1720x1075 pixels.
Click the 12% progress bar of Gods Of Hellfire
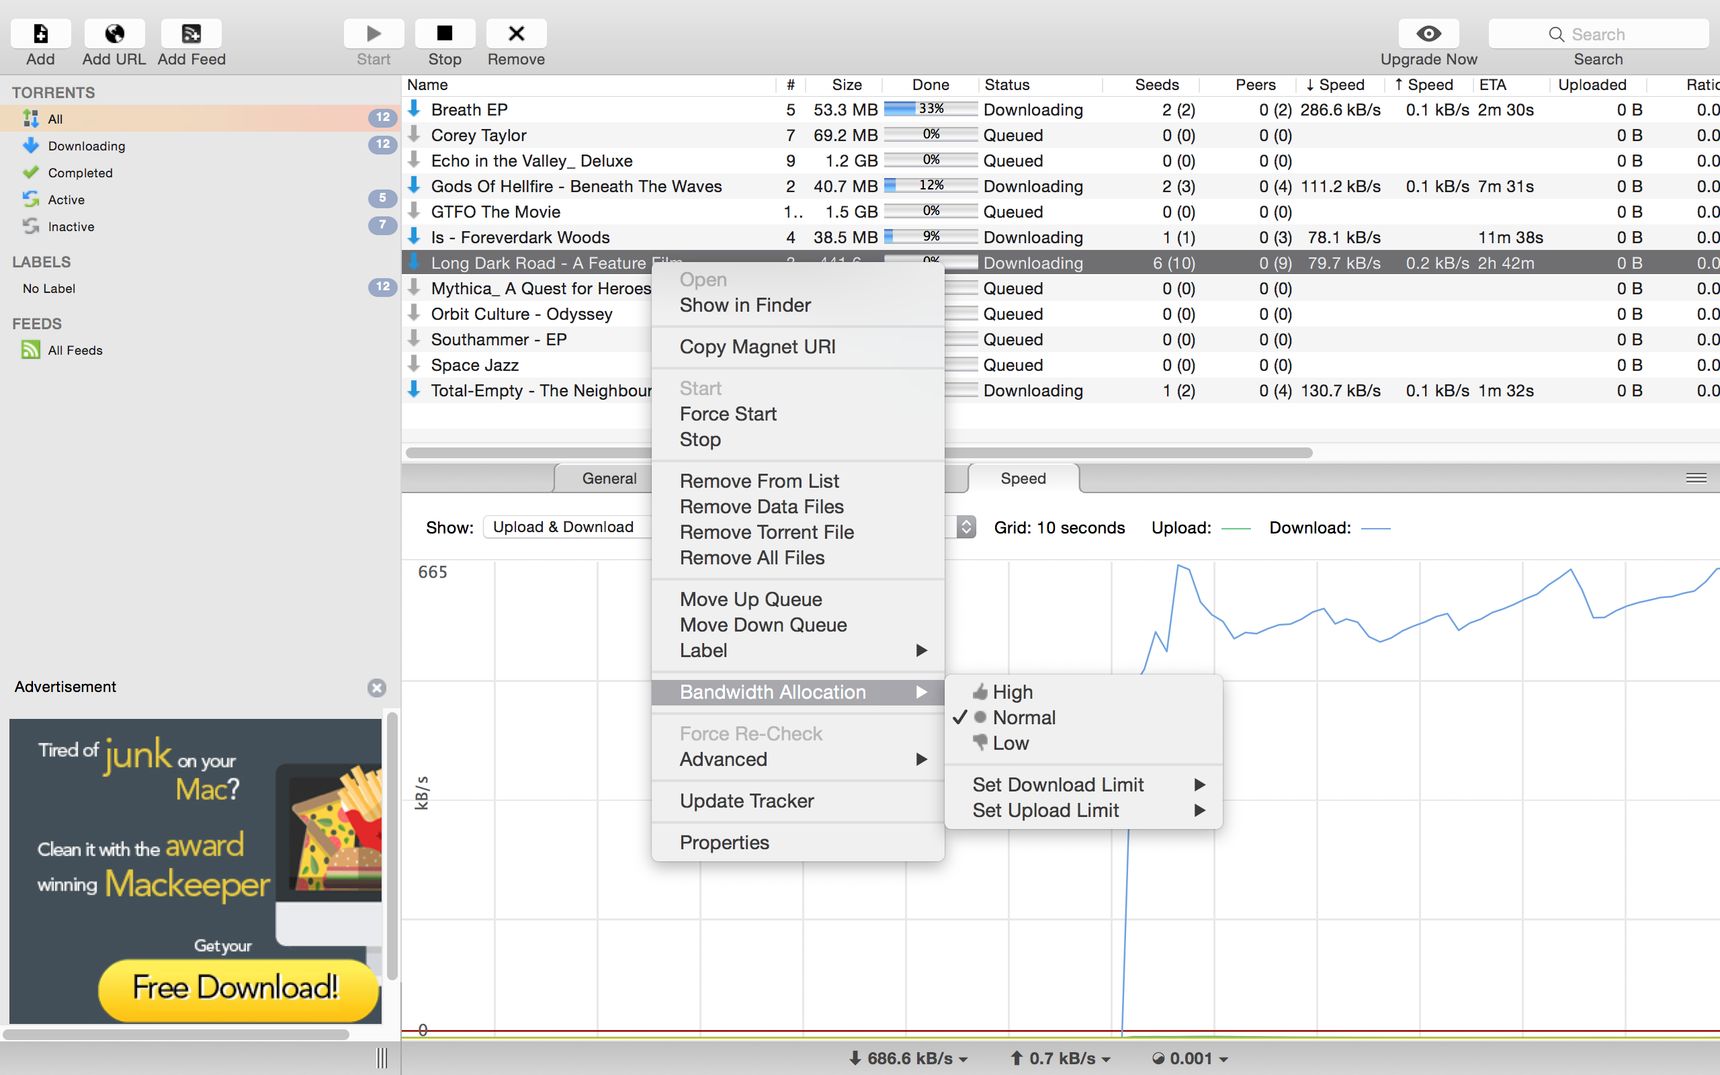pyautogui.click(x=931, y=185)
